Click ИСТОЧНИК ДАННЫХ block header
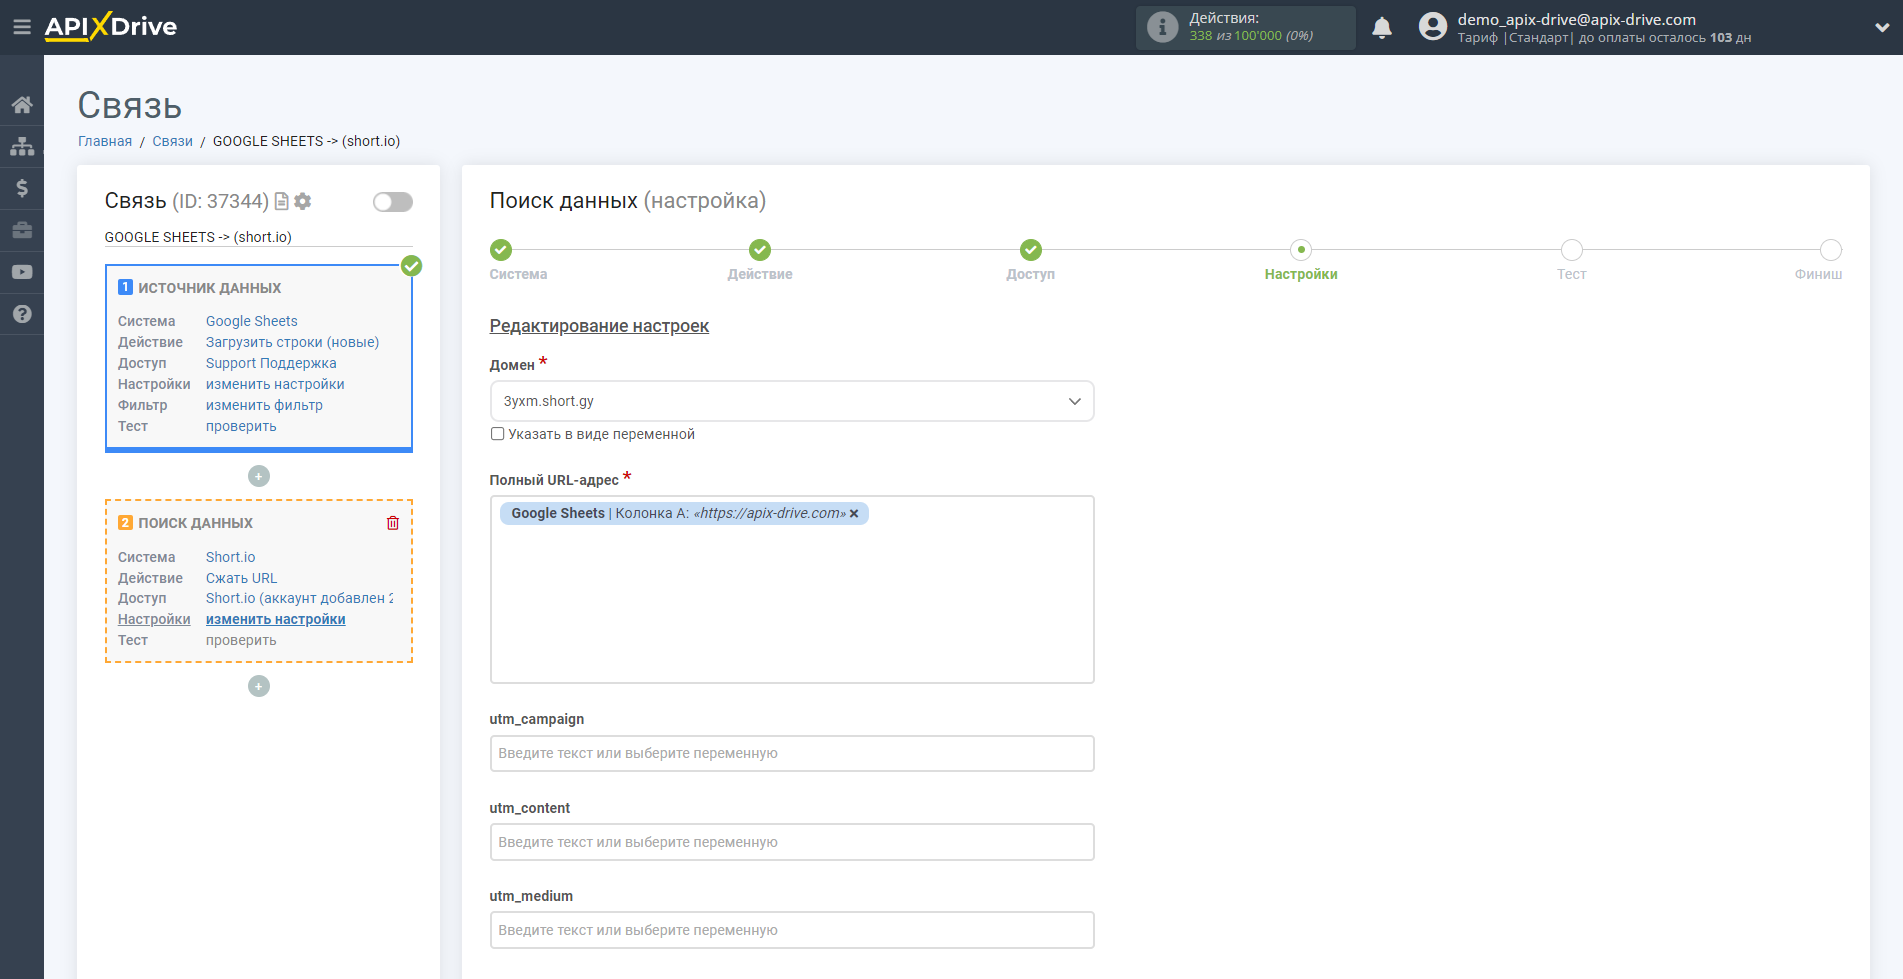1903x979 pixels. click(210, 288)
